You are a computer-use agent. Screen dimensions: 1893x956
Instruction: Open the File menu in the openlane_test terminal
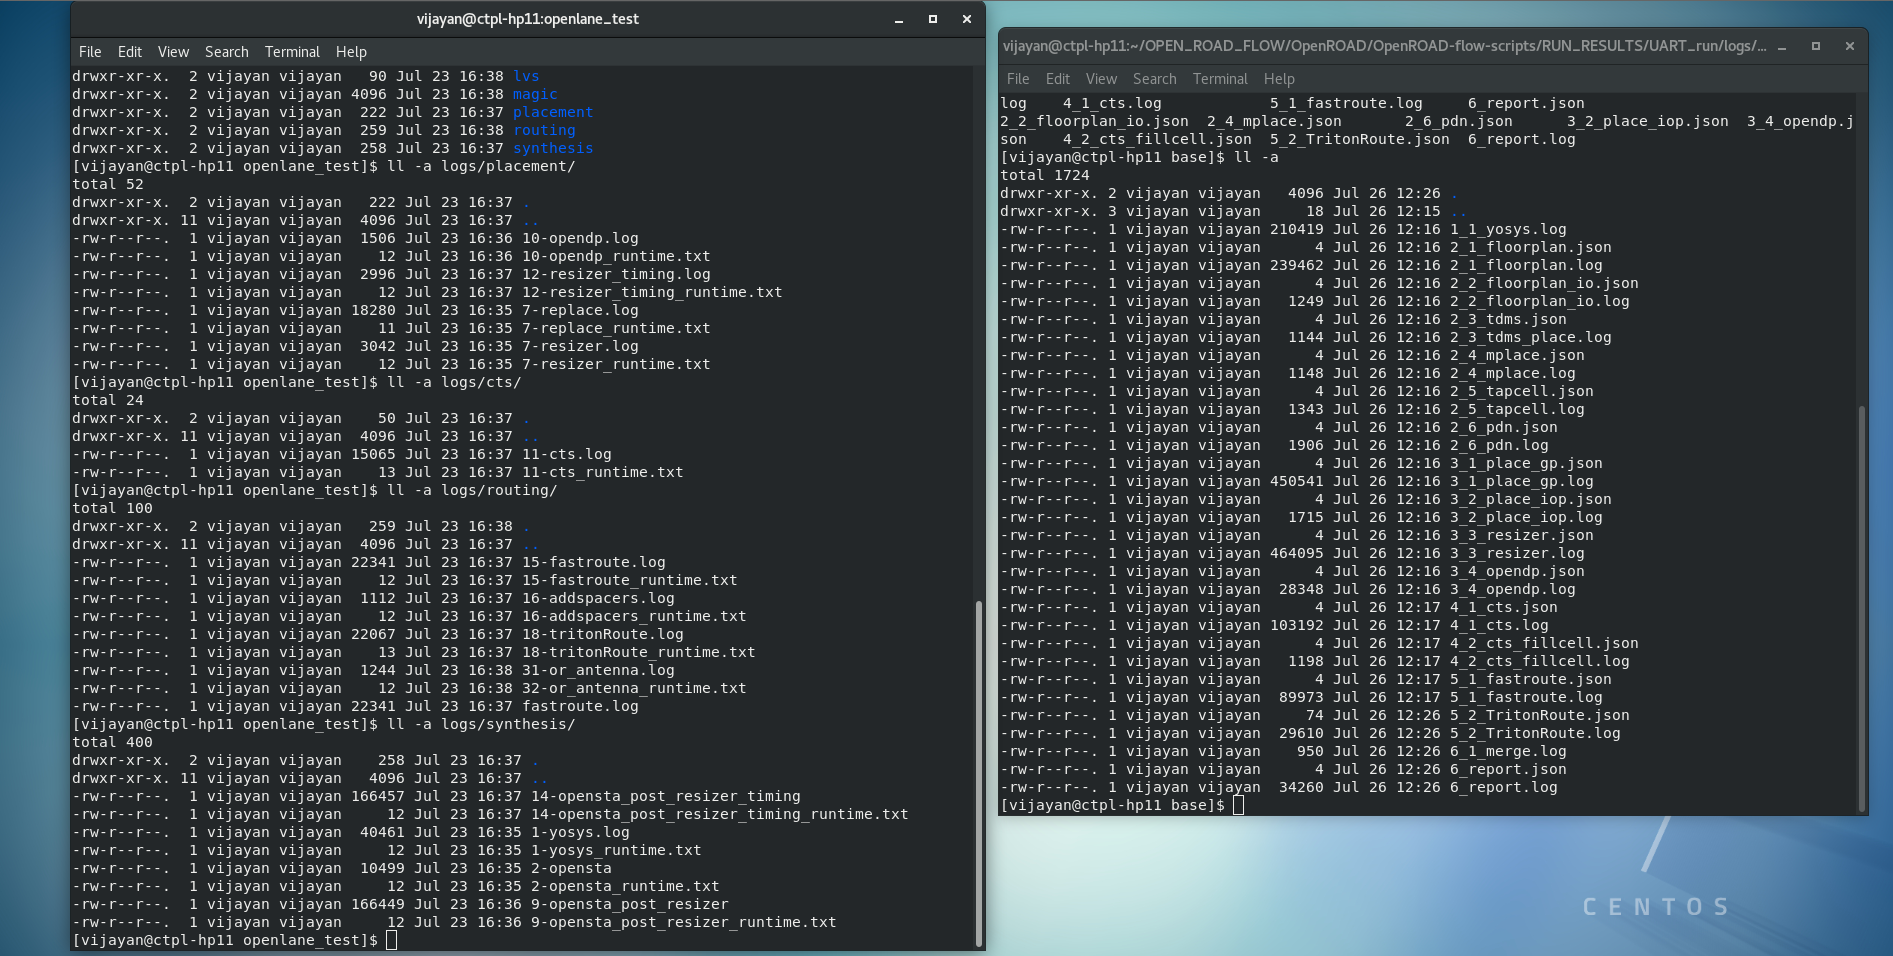pyautogui.click(x=89, y=51)
